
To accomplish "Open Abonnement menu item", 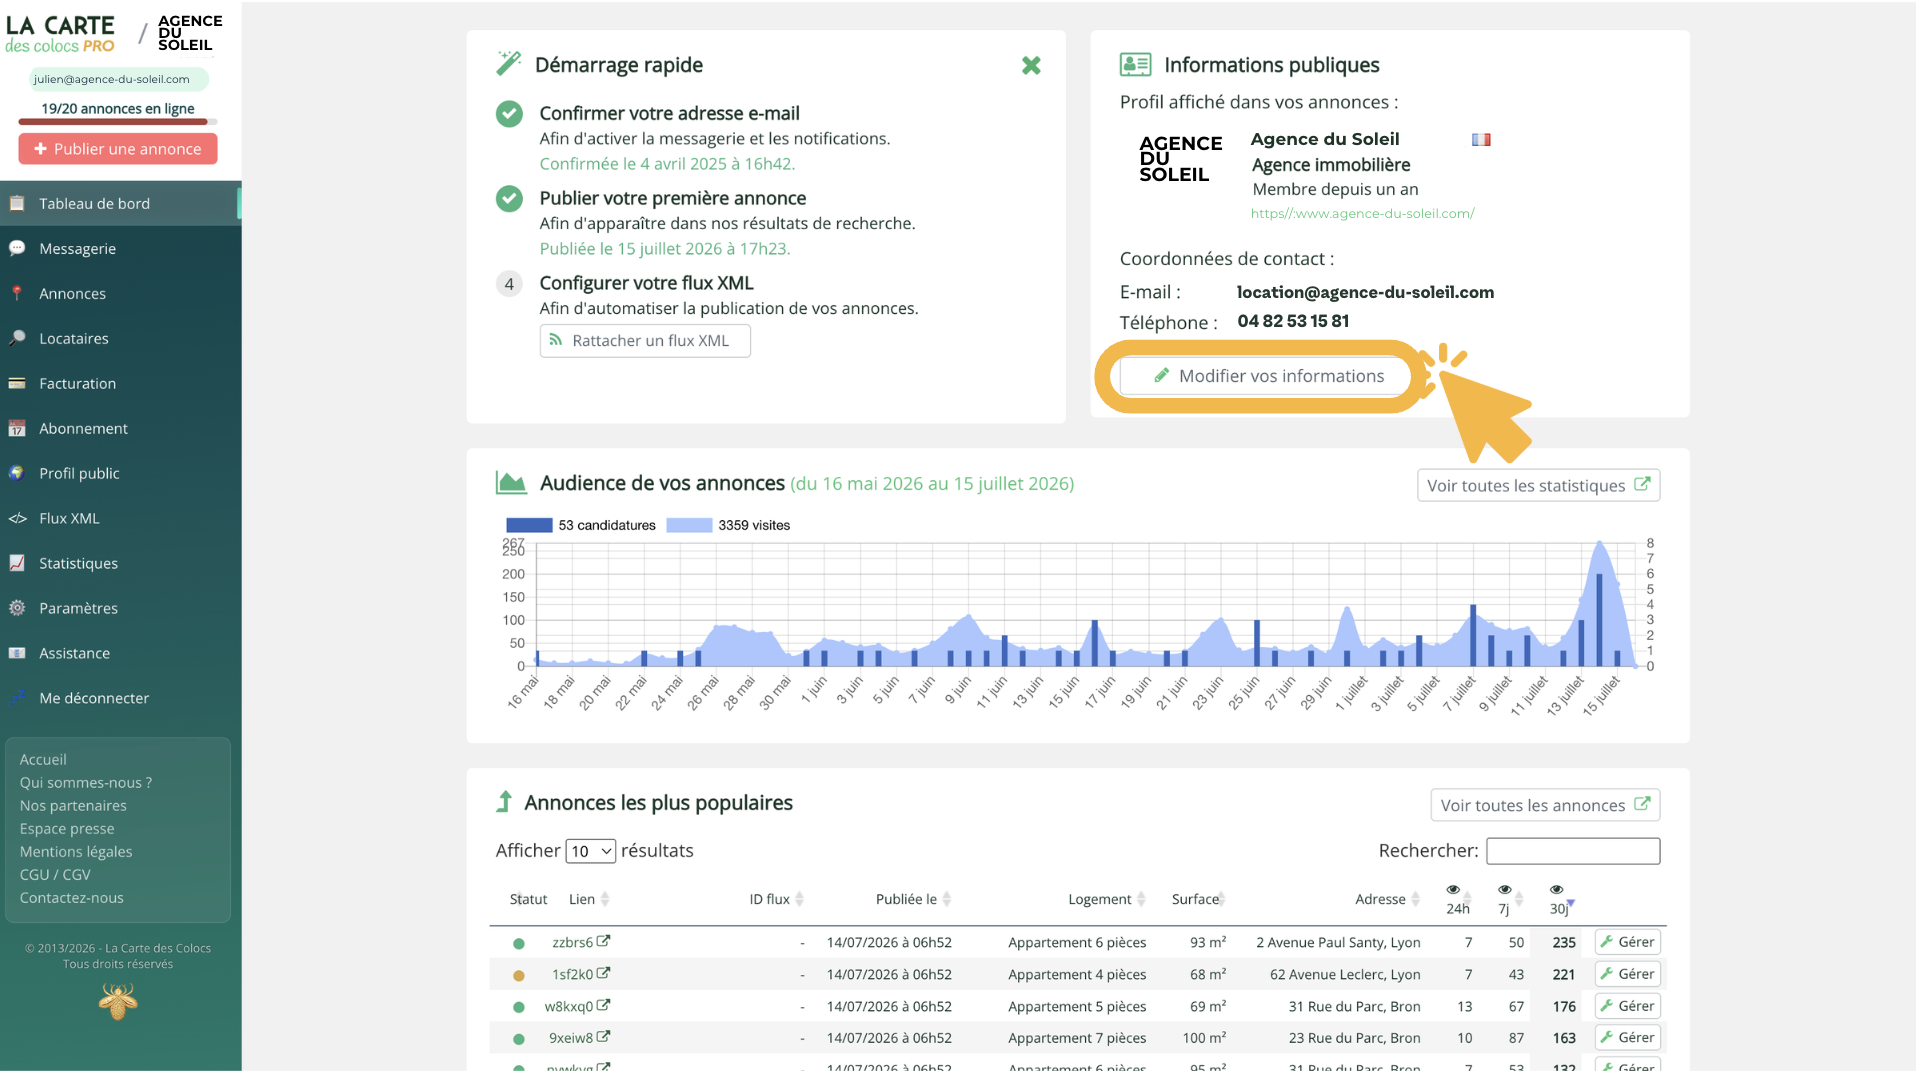I will [x=120, y=428].
